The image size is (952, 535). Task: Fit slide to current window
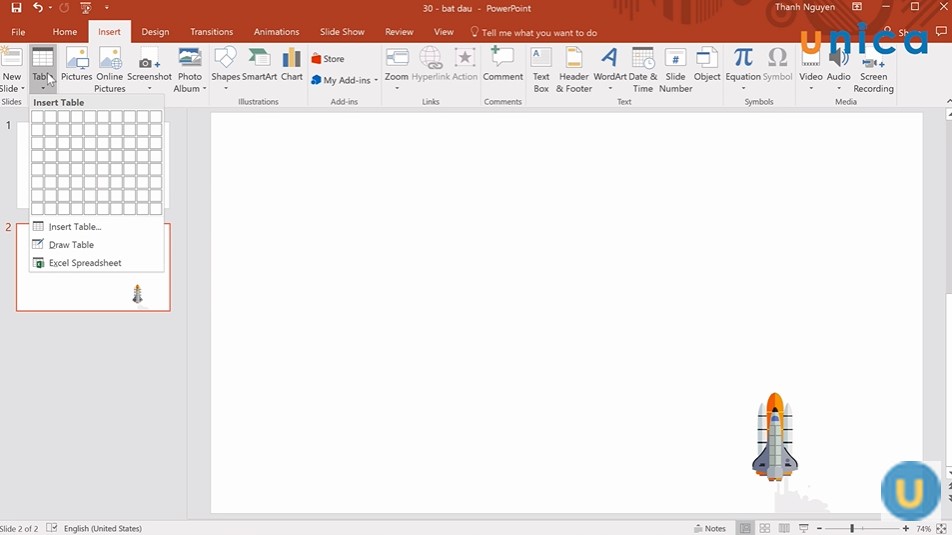[x=941, y=529]
